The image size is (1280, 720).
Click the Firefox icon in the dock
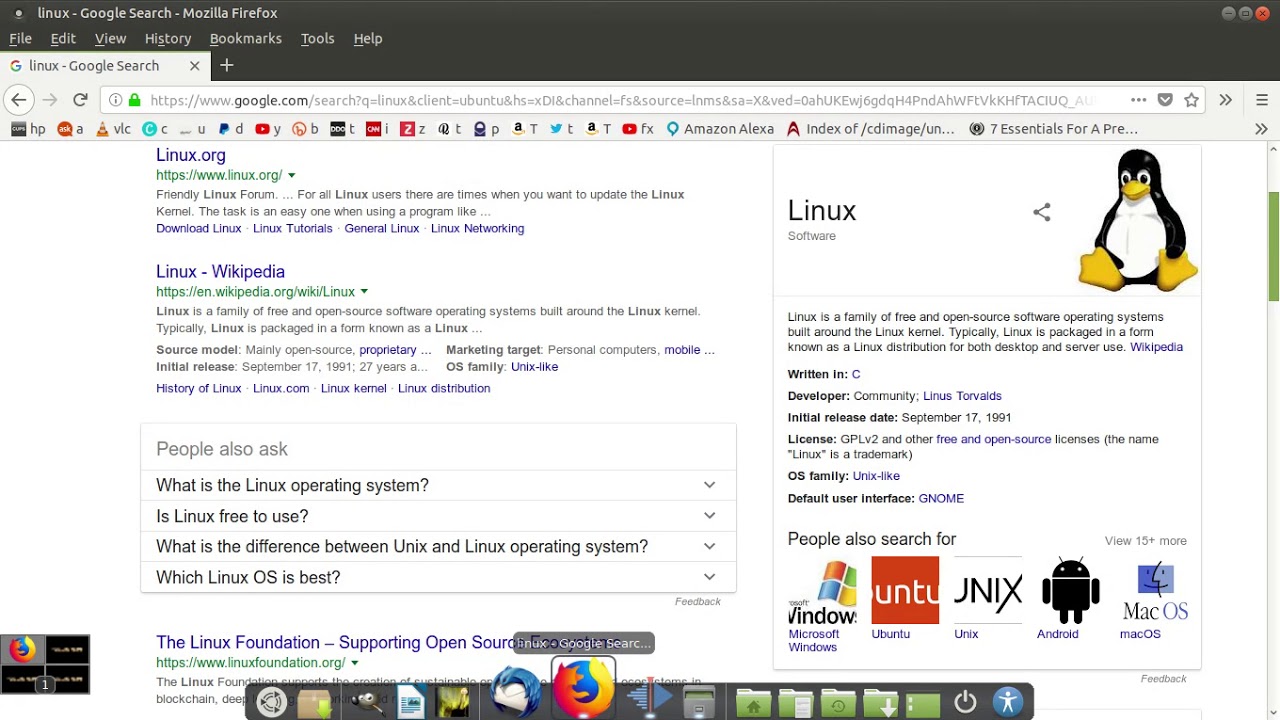(x=583, y=688)
